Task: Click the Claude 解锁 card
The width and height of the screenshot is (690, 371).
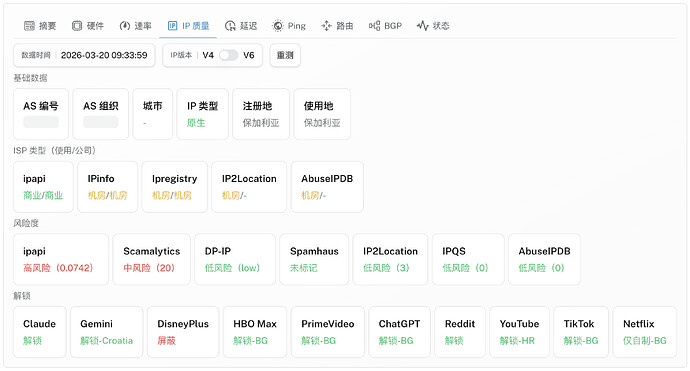Action: (x=40, y=332)
